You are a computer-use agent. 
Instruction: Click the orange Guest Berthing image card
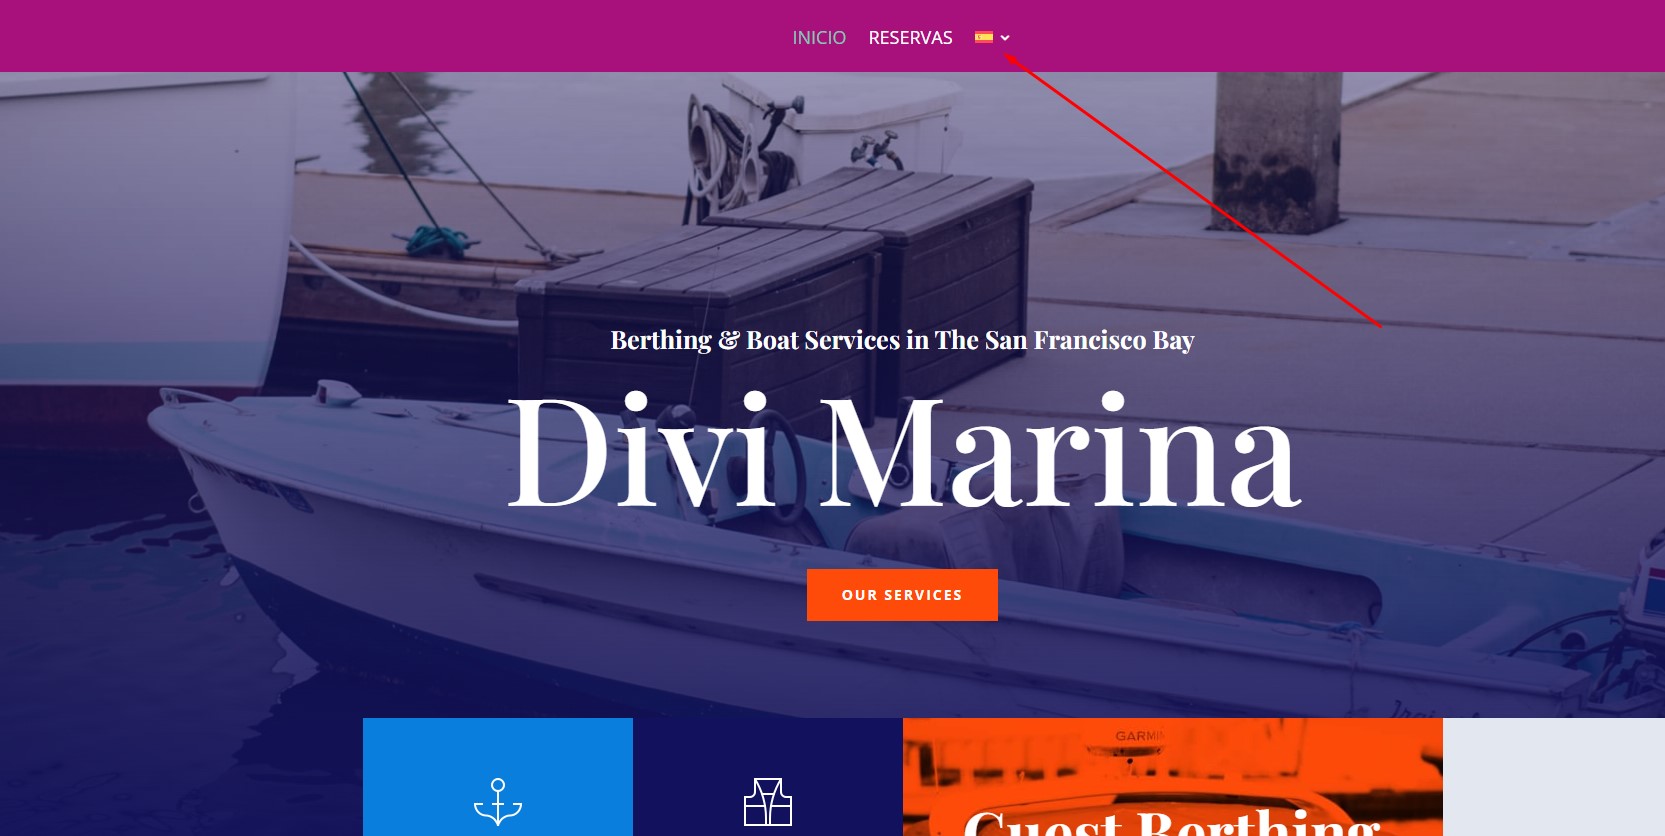point(1172,777)
